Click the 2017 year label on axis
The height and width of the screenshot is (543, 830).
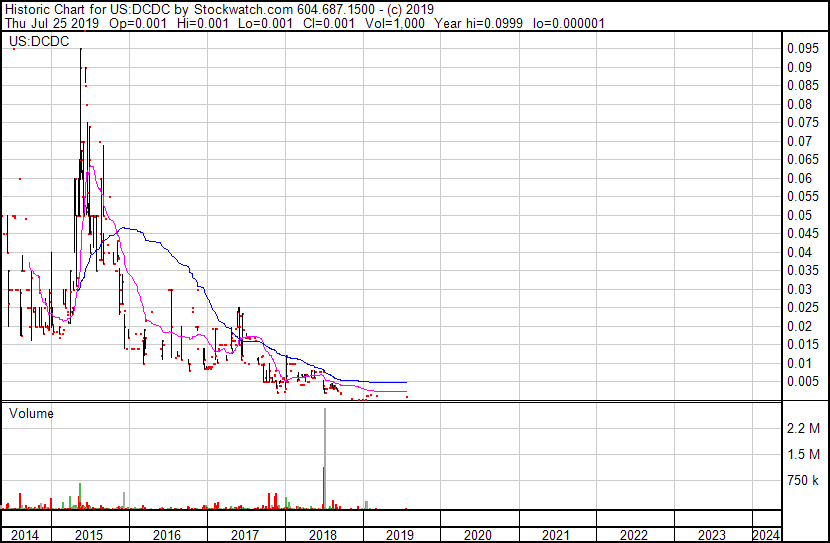coord(245,535)
